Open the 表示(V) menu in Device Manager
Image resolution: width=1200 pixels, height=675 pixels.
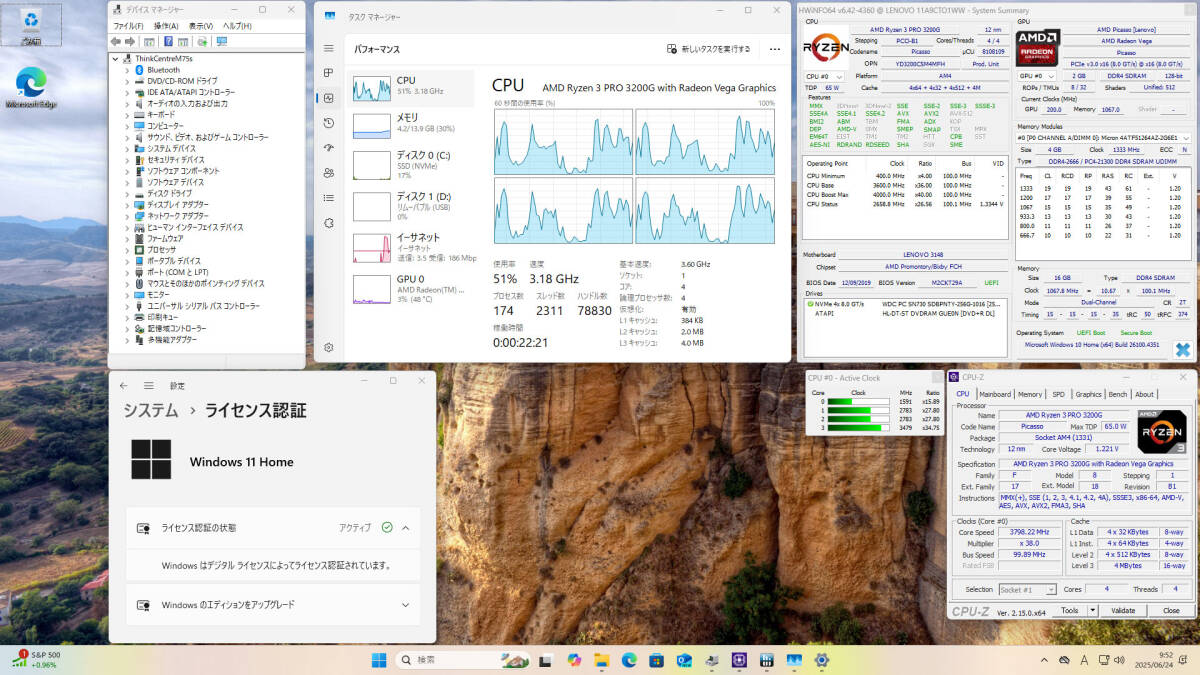tap(201, 26)
